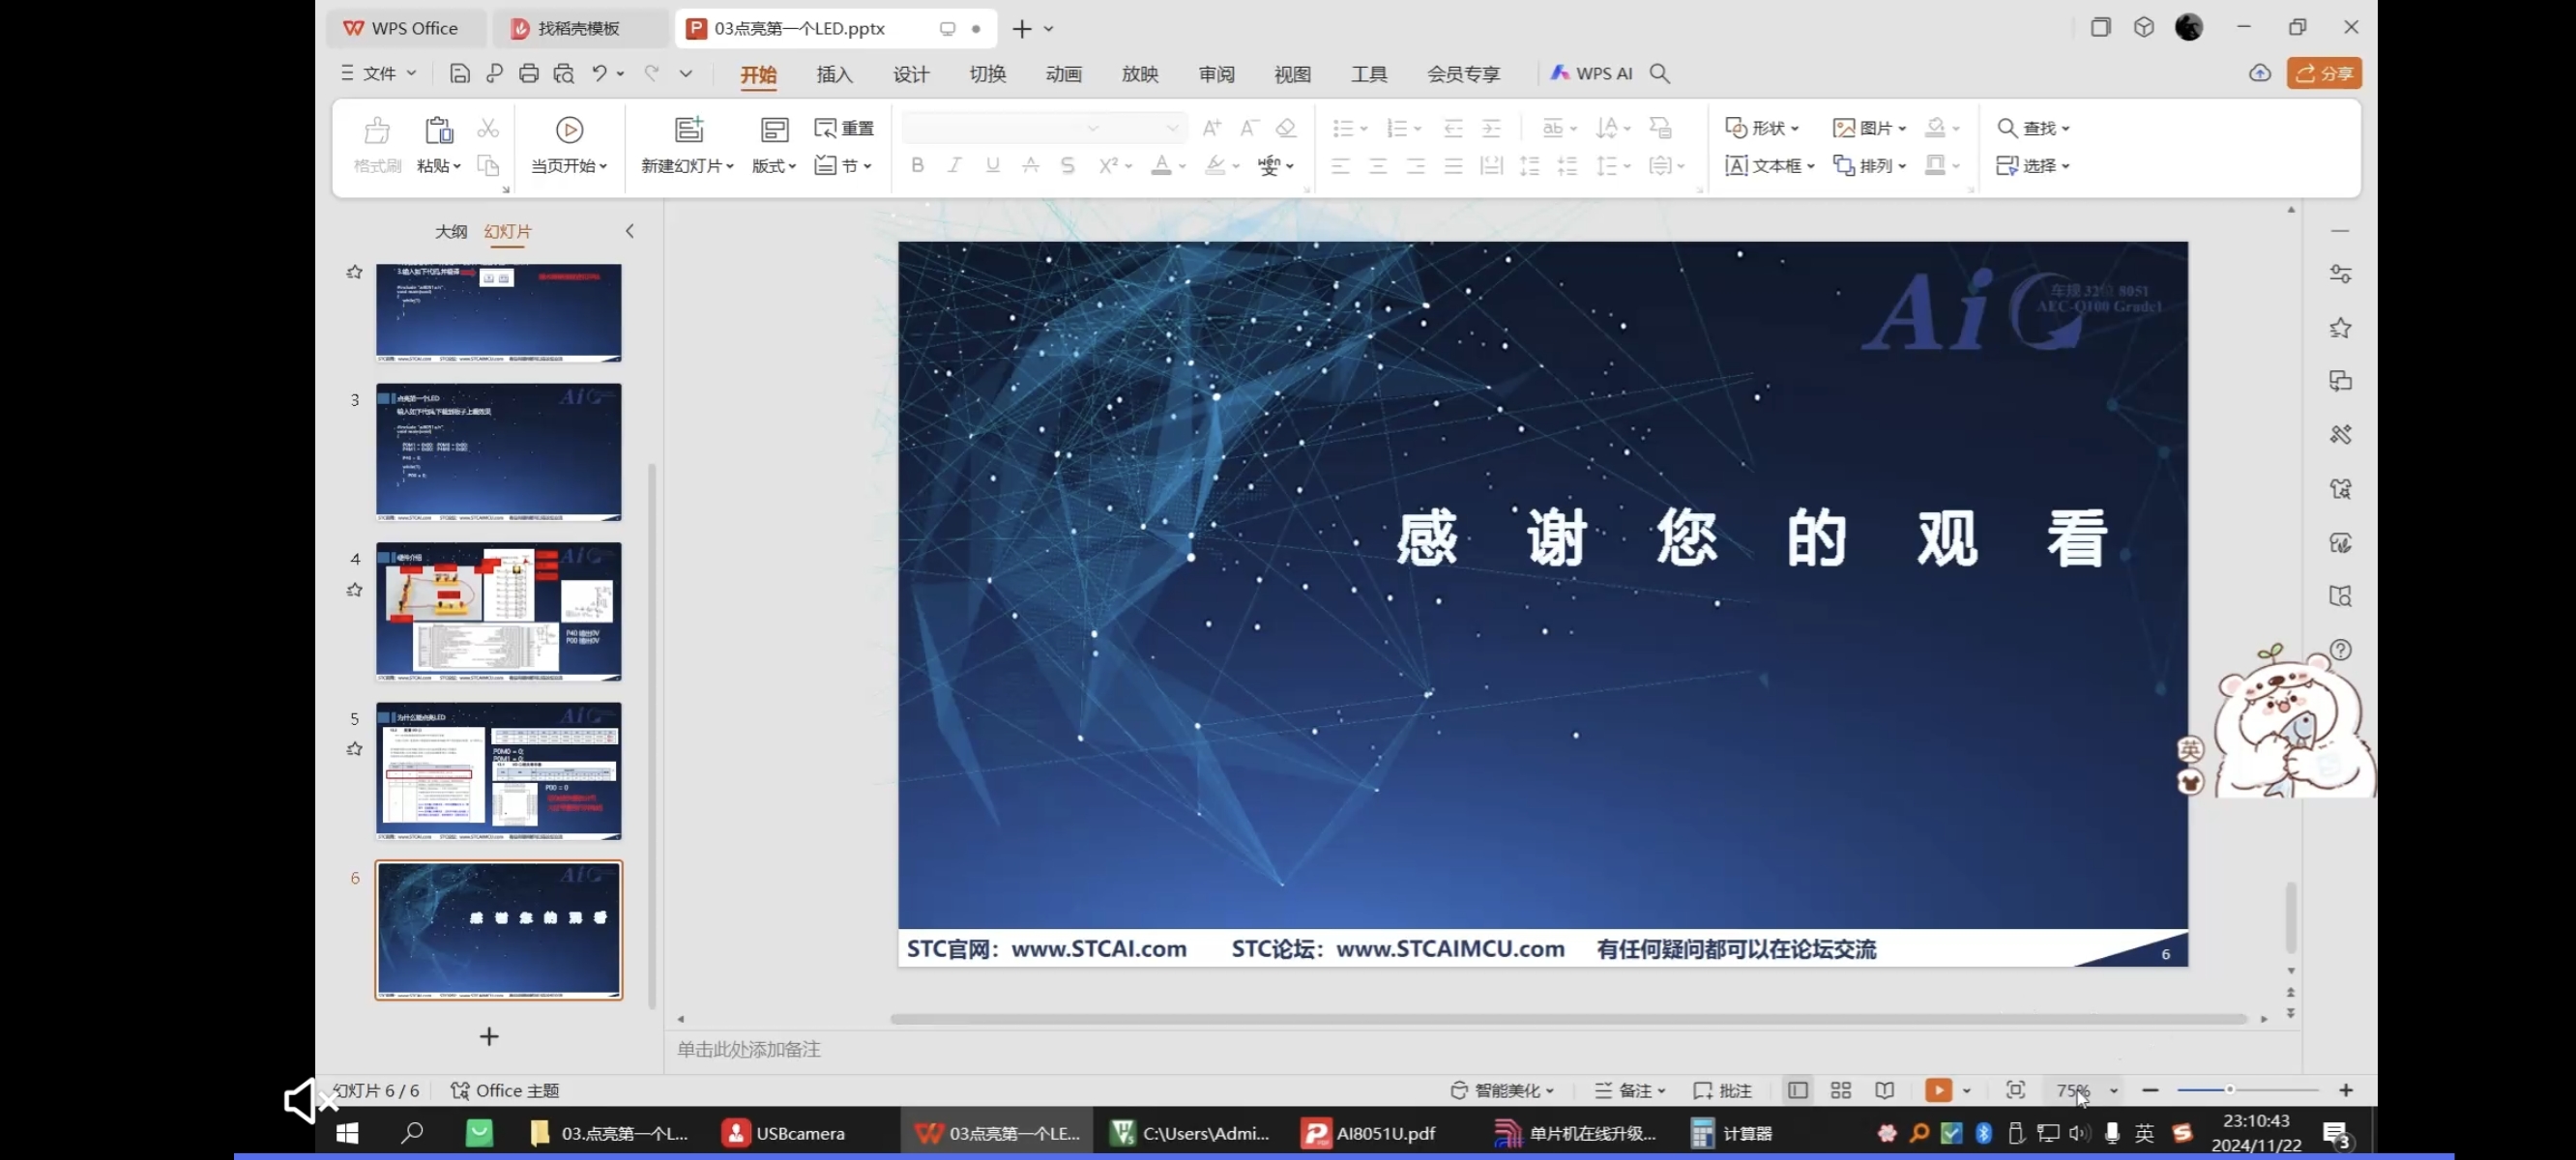Toggle italic formatting
Image resolution: width=2576 pixels, height=1160 pixels.
pos(954,165)
